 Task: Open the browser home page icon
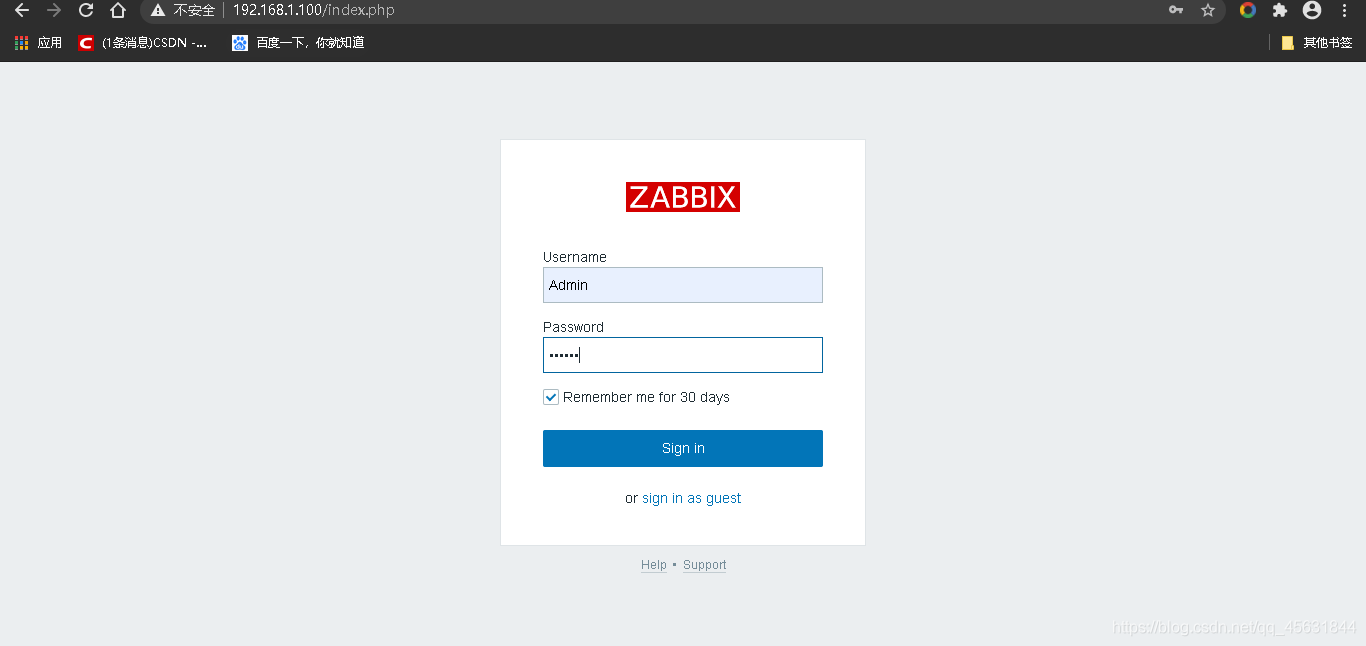pos(118,10)
